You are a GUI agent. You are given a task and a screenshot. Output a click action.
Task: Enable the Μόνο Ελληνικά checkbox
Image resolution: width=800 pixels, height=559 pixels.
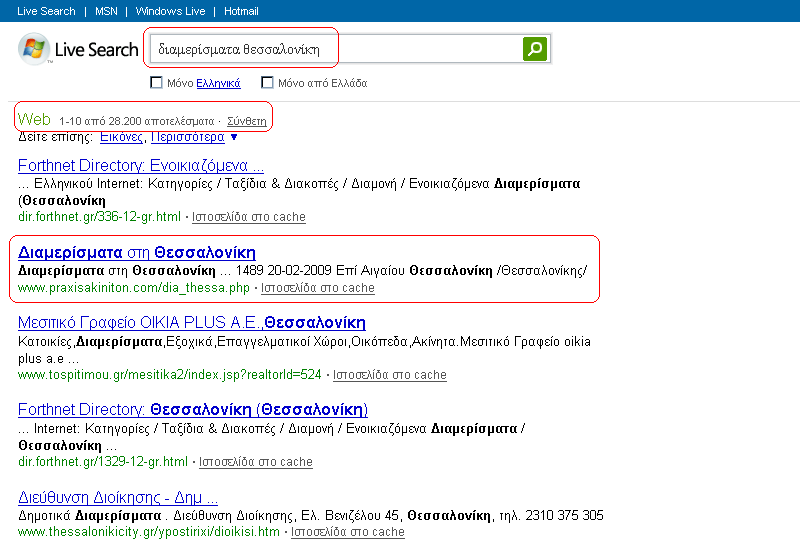pyautogui.click(x=156, y=83)
